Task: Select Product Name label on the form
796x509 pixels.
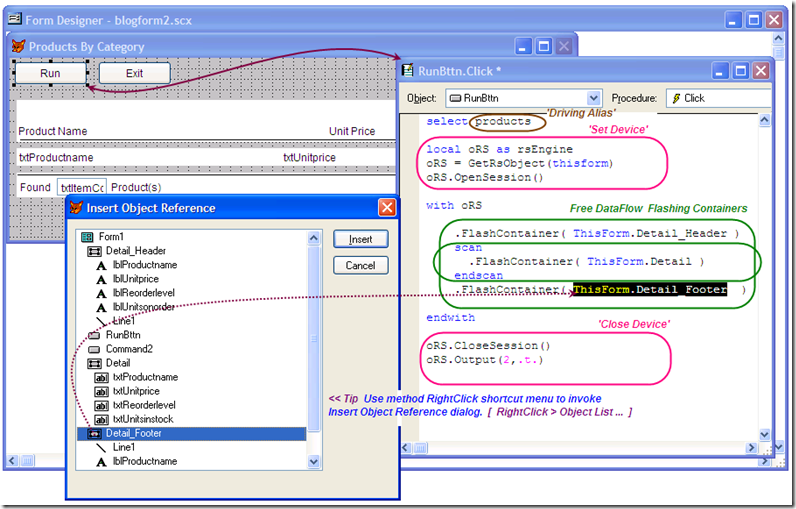Action: 53,131
